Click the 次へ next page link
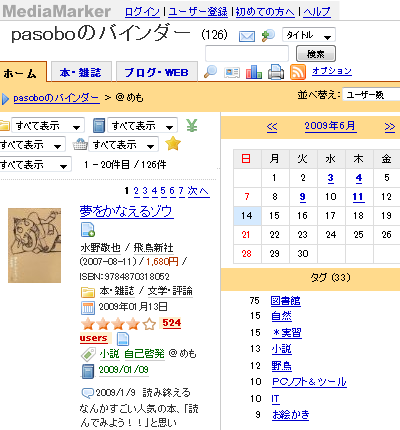This screenshot has width=400, height=430. point(198,191)
